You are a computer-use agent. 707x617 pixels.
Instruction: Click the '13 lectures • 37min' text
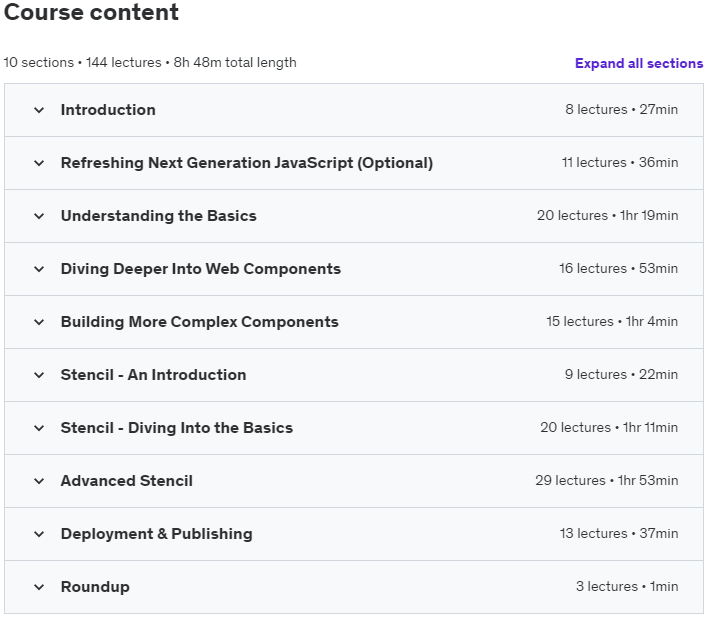coord(619,533)
